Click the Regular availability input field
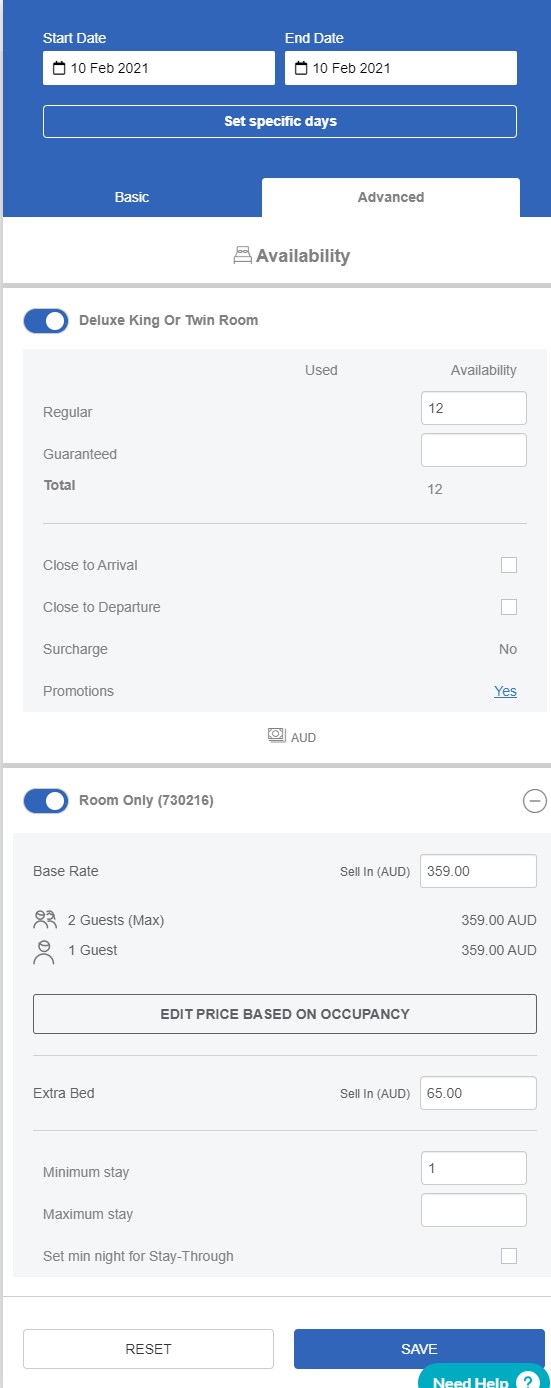 474,408
